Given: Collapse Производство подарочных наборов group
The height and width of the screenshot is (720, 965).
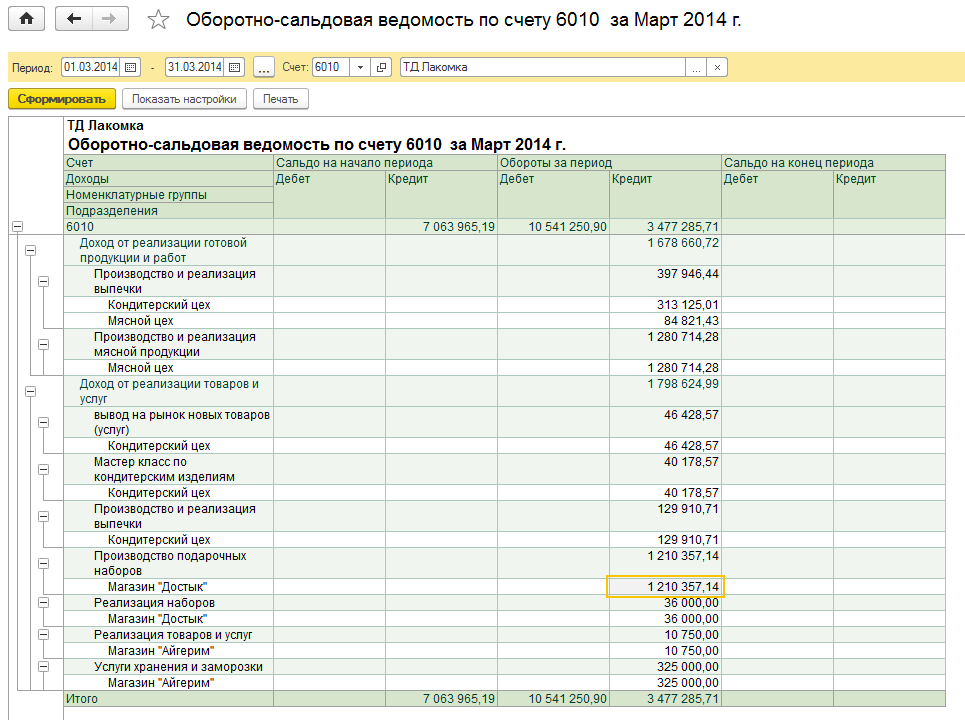Looking at the screenshot, I should pyautogui.click(x=44, y=564).
